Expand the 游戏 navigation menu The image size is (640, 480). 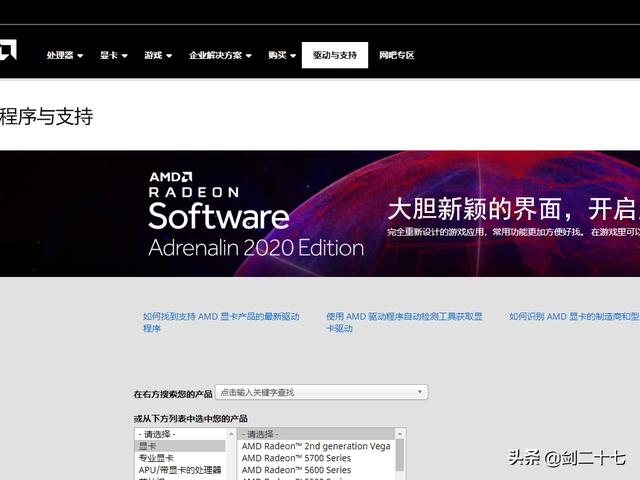tap(157, 55)
